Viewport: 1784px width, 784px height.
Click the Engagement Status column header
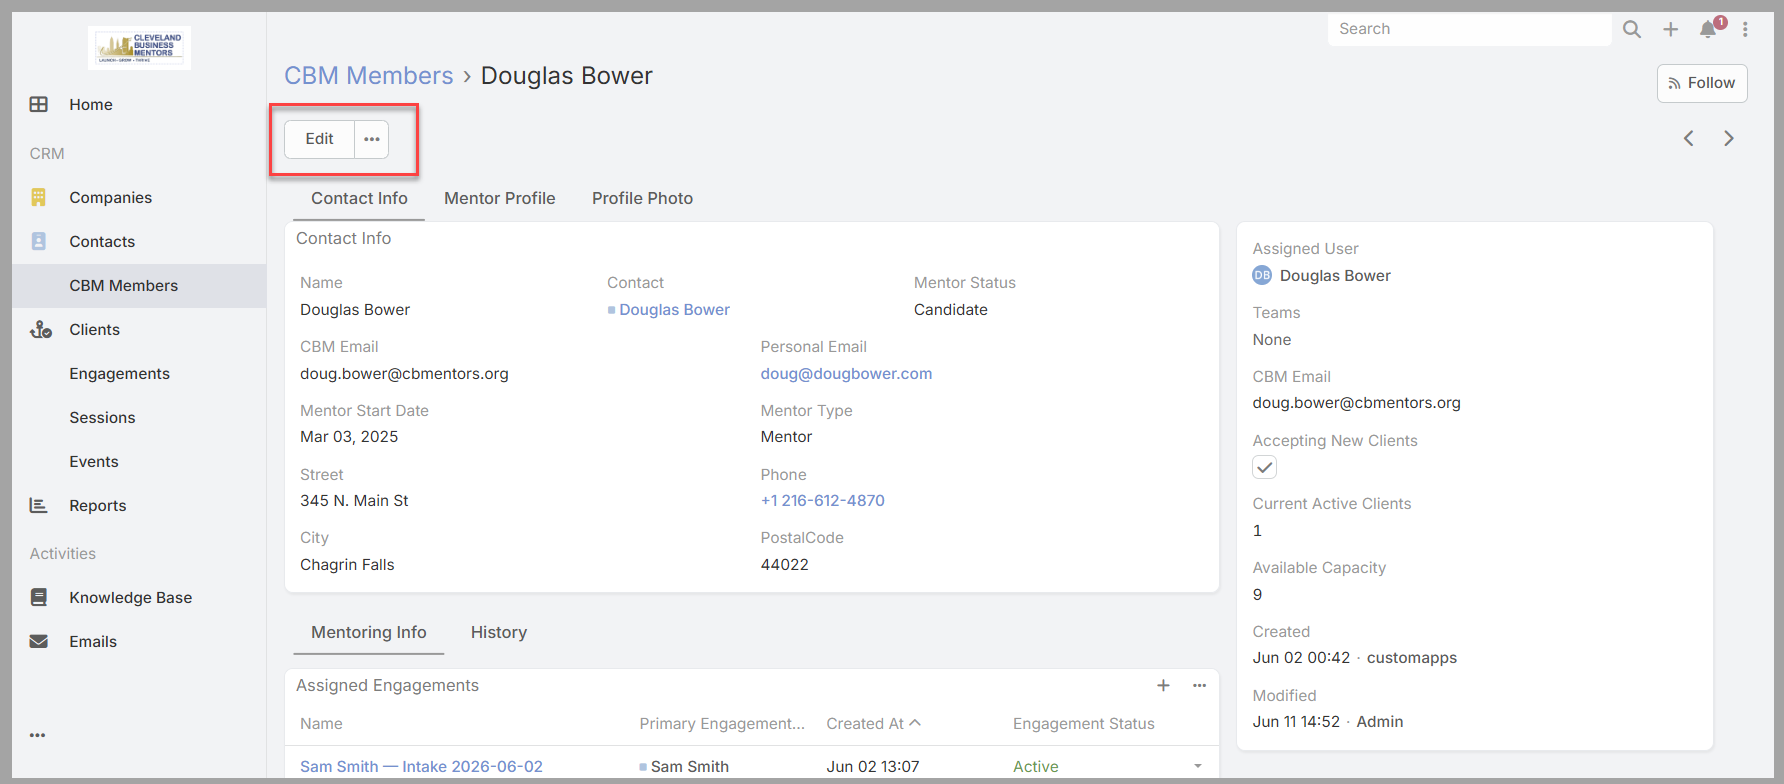(1083, 724)
